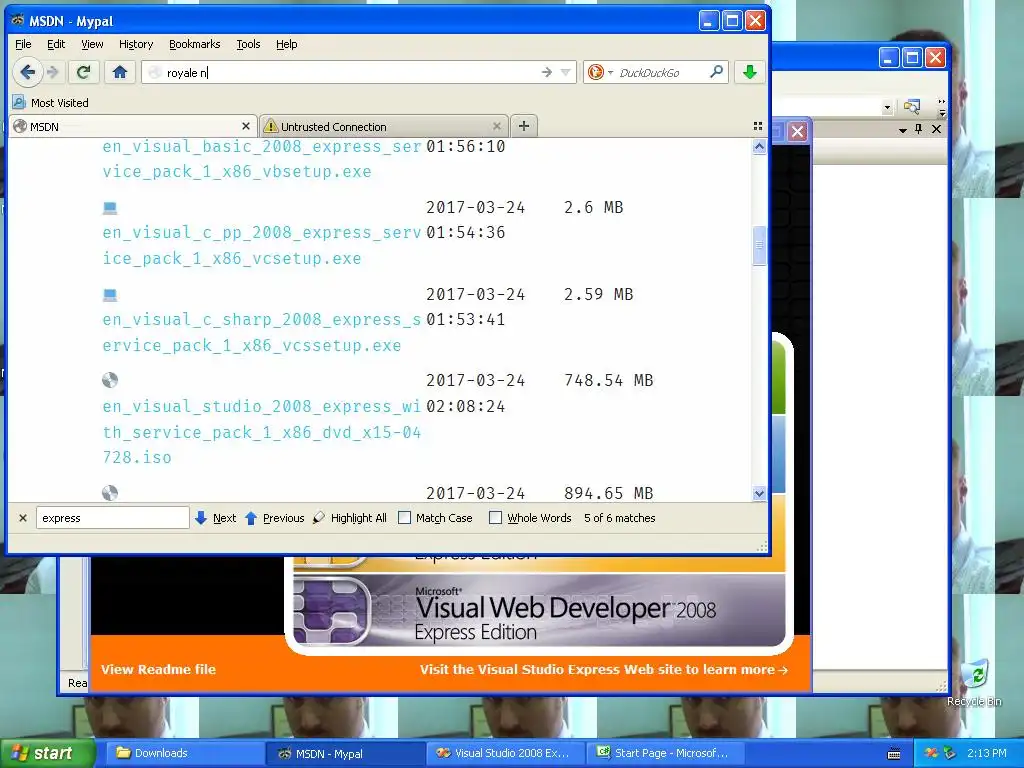Open the DuckDuckGo search engine selector

coord(601,72)
